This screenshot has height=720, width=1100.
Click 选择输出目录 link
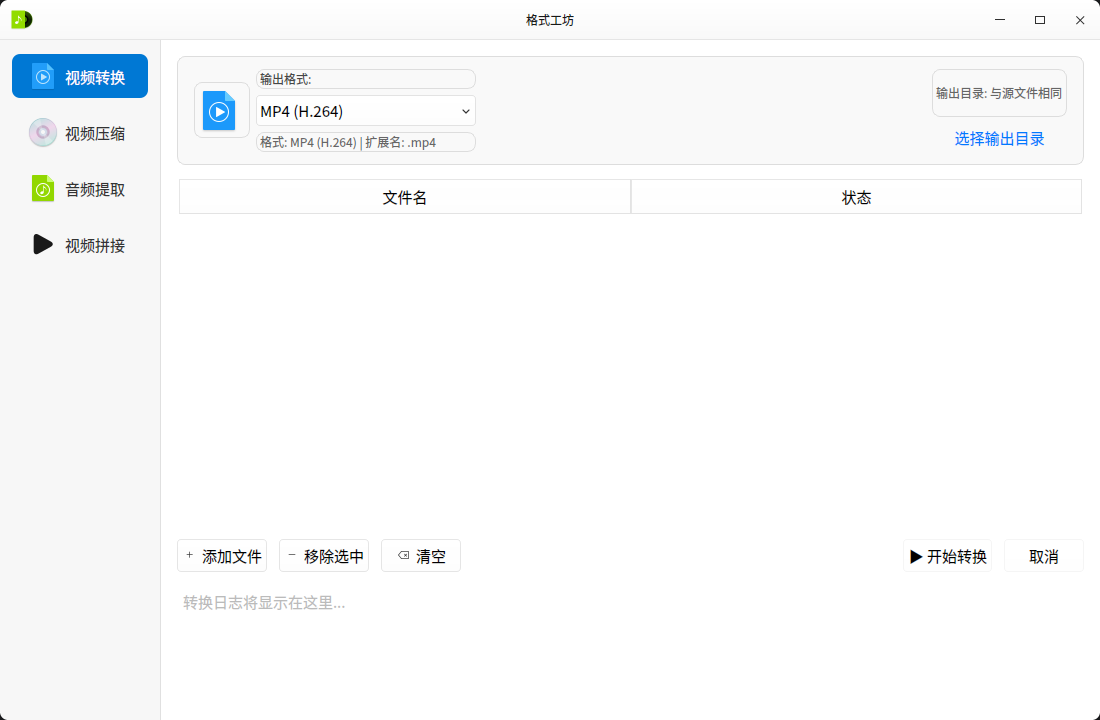(x=999, y=139)
